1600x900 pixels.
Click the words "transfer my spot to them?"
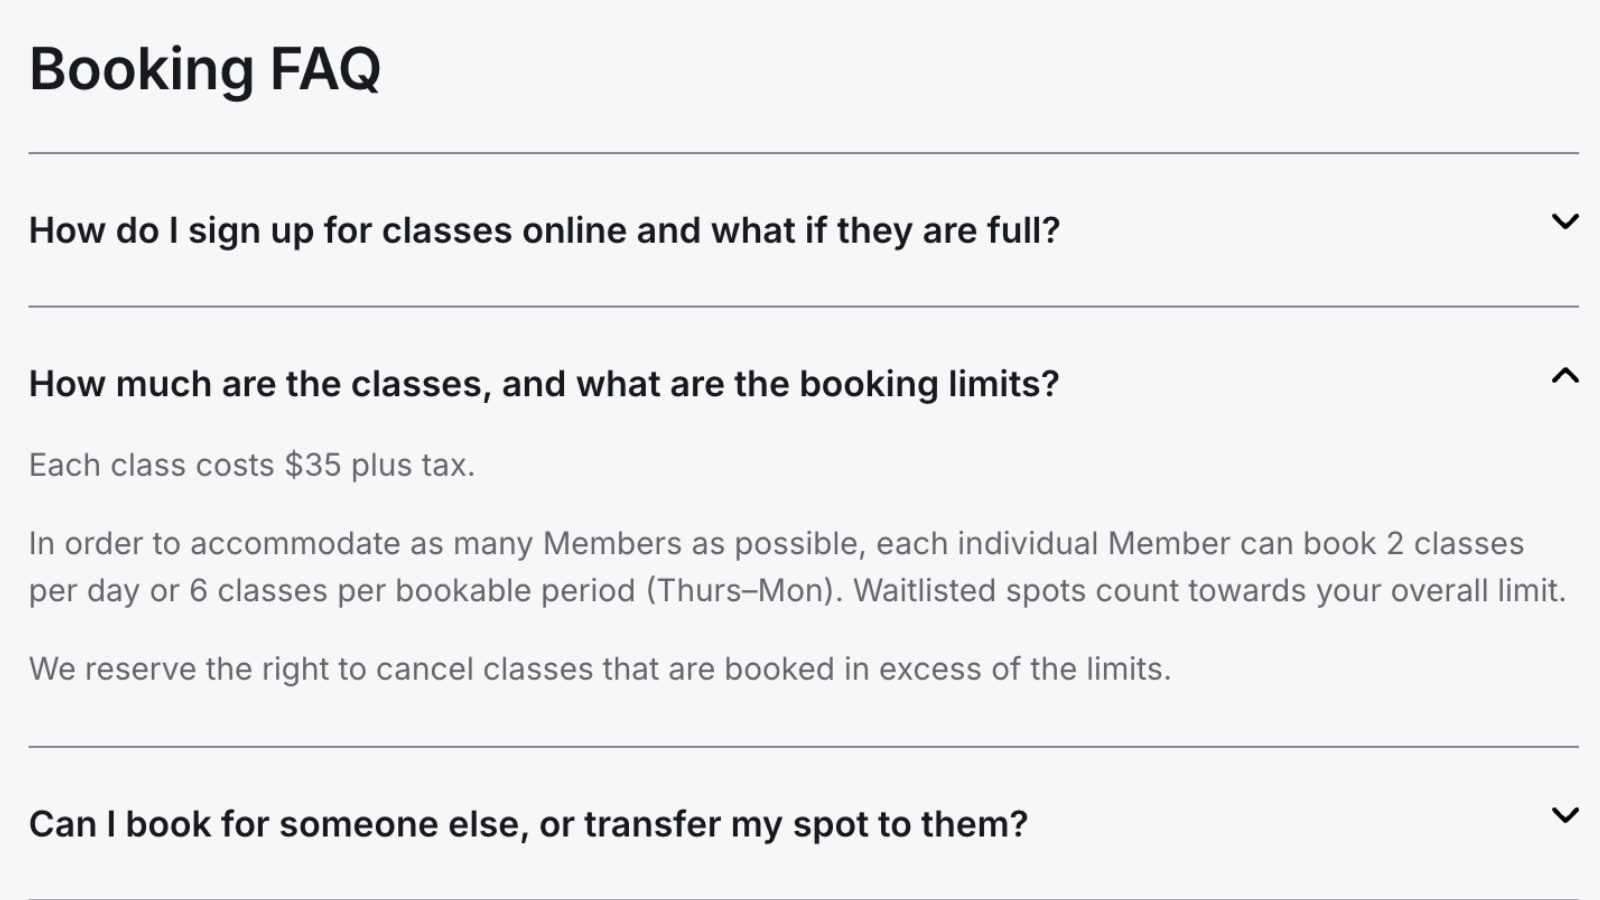[805, 825]
